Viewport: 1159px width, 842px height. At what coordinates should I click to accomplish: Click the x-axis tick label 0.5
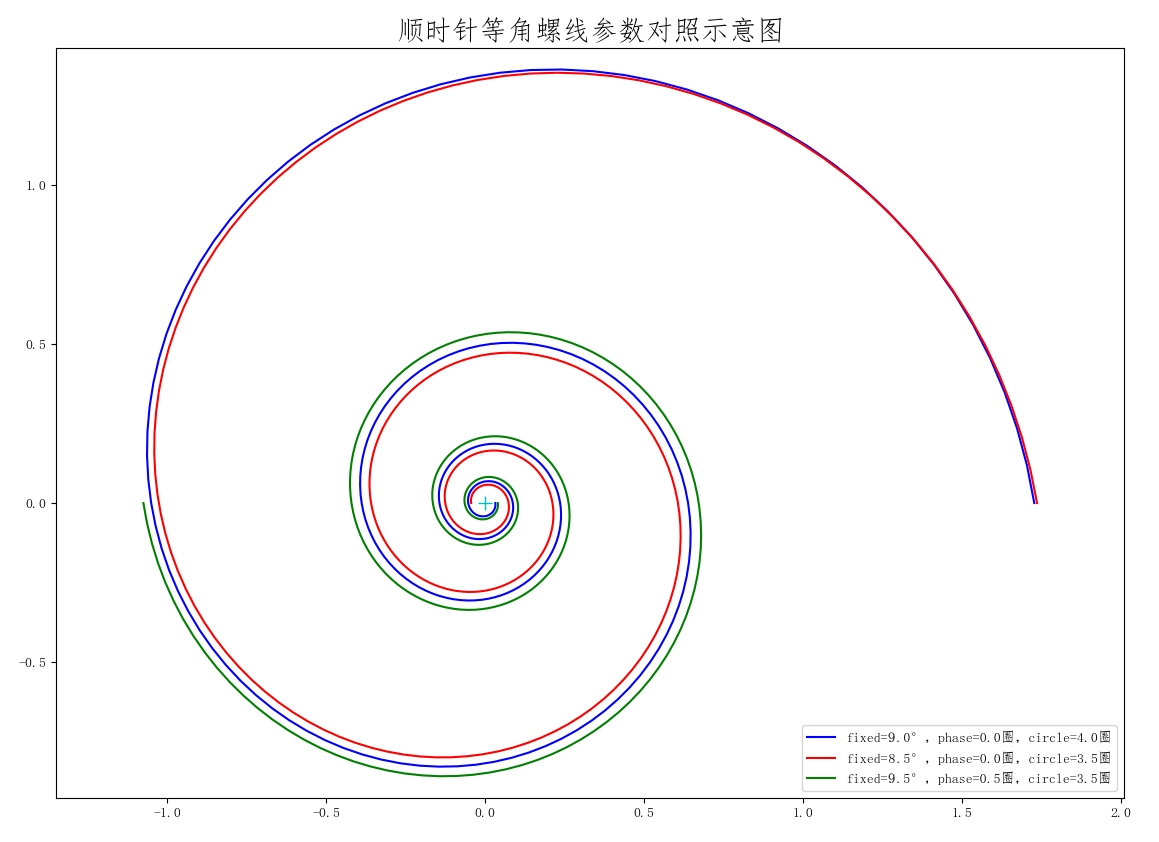(x=644, y=813)
